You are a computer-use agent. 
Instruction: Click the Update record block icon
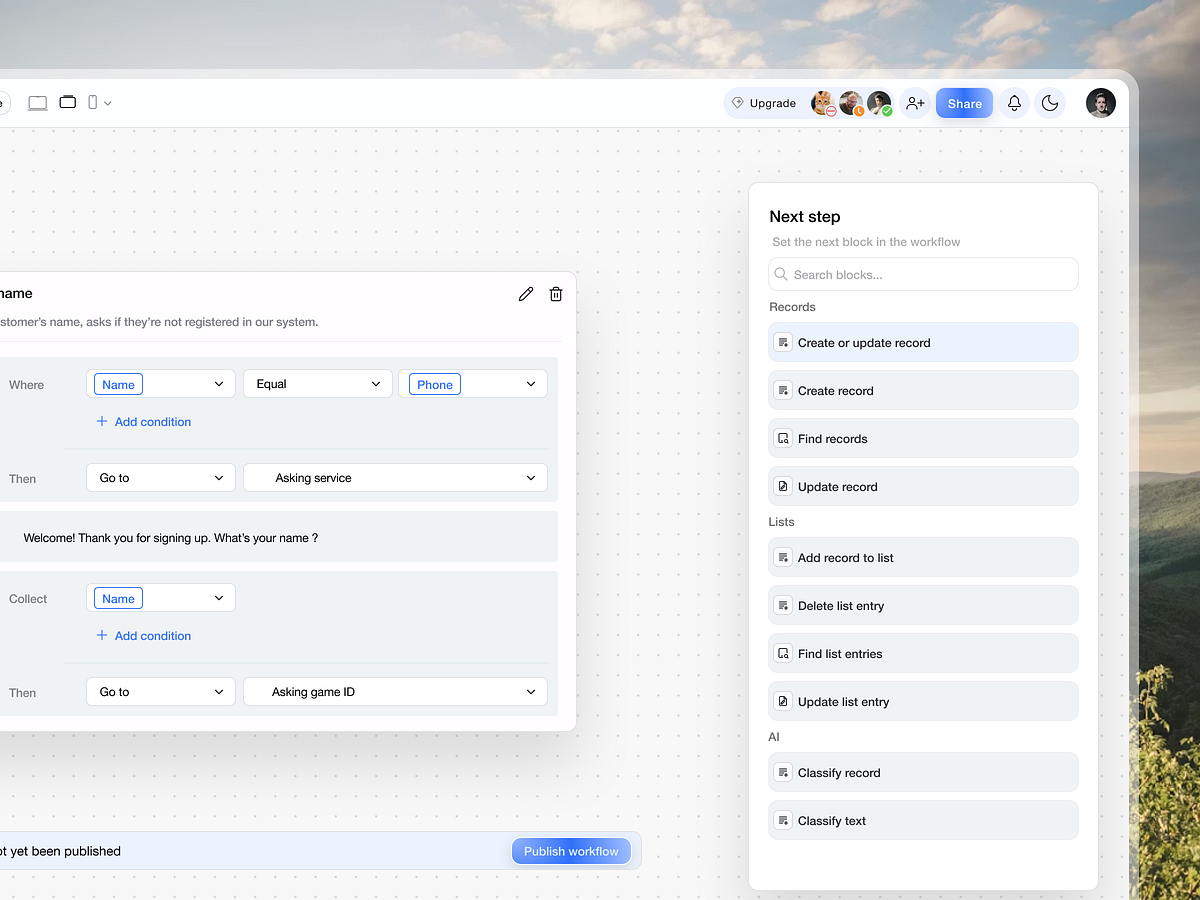pyautogui.click(x=782, y=486)
